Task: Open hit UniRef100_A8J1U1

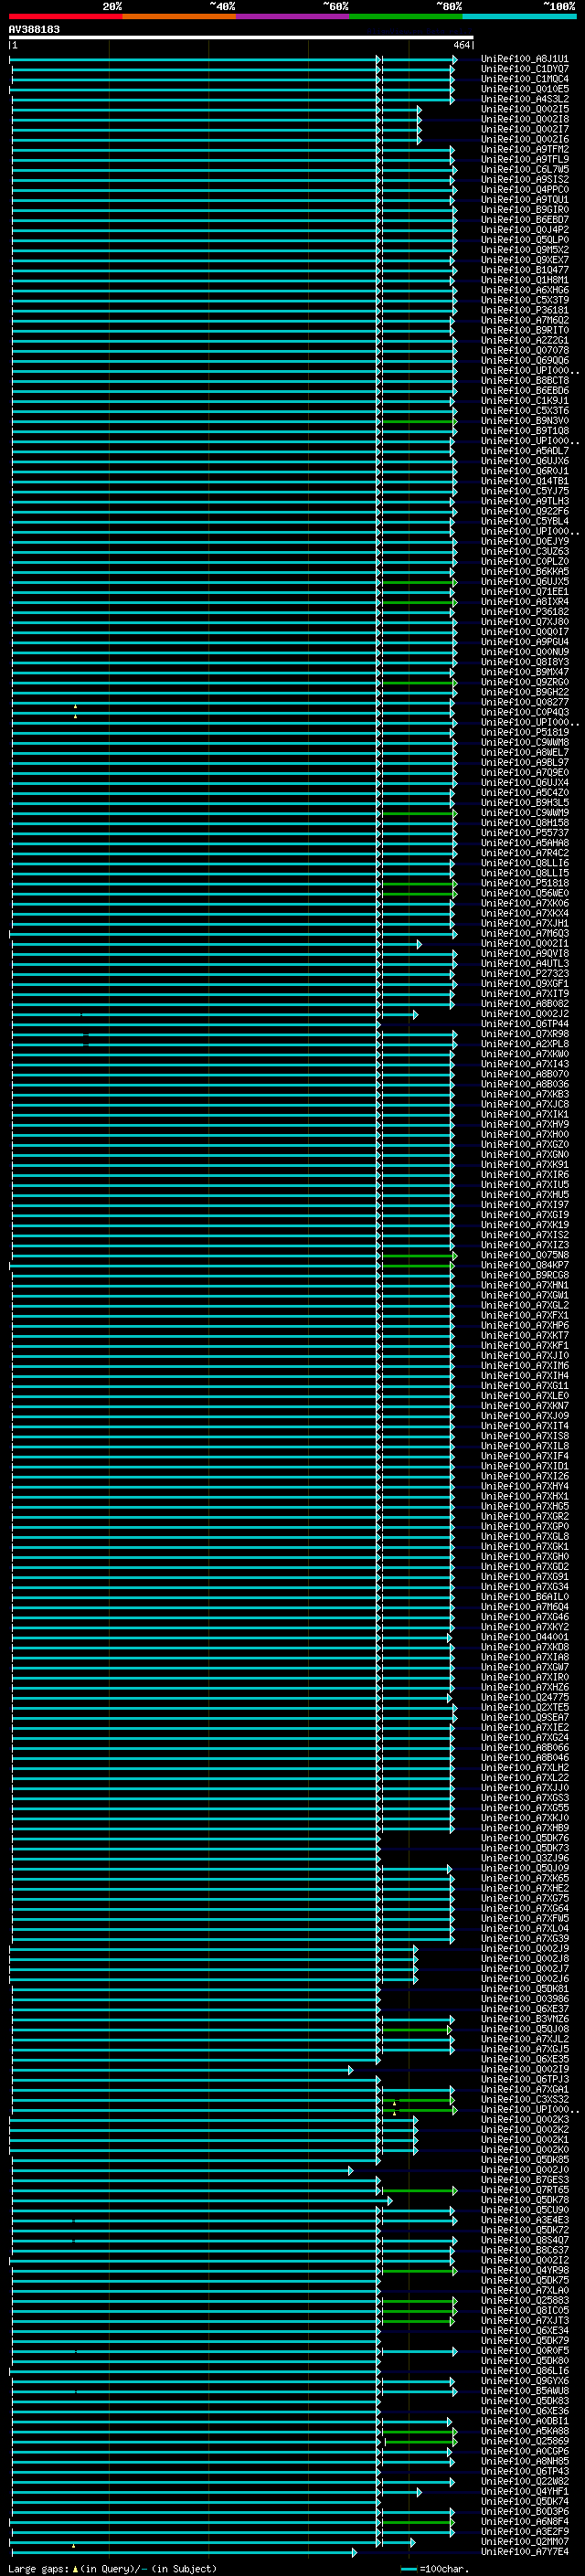Action: pos(525,59)
